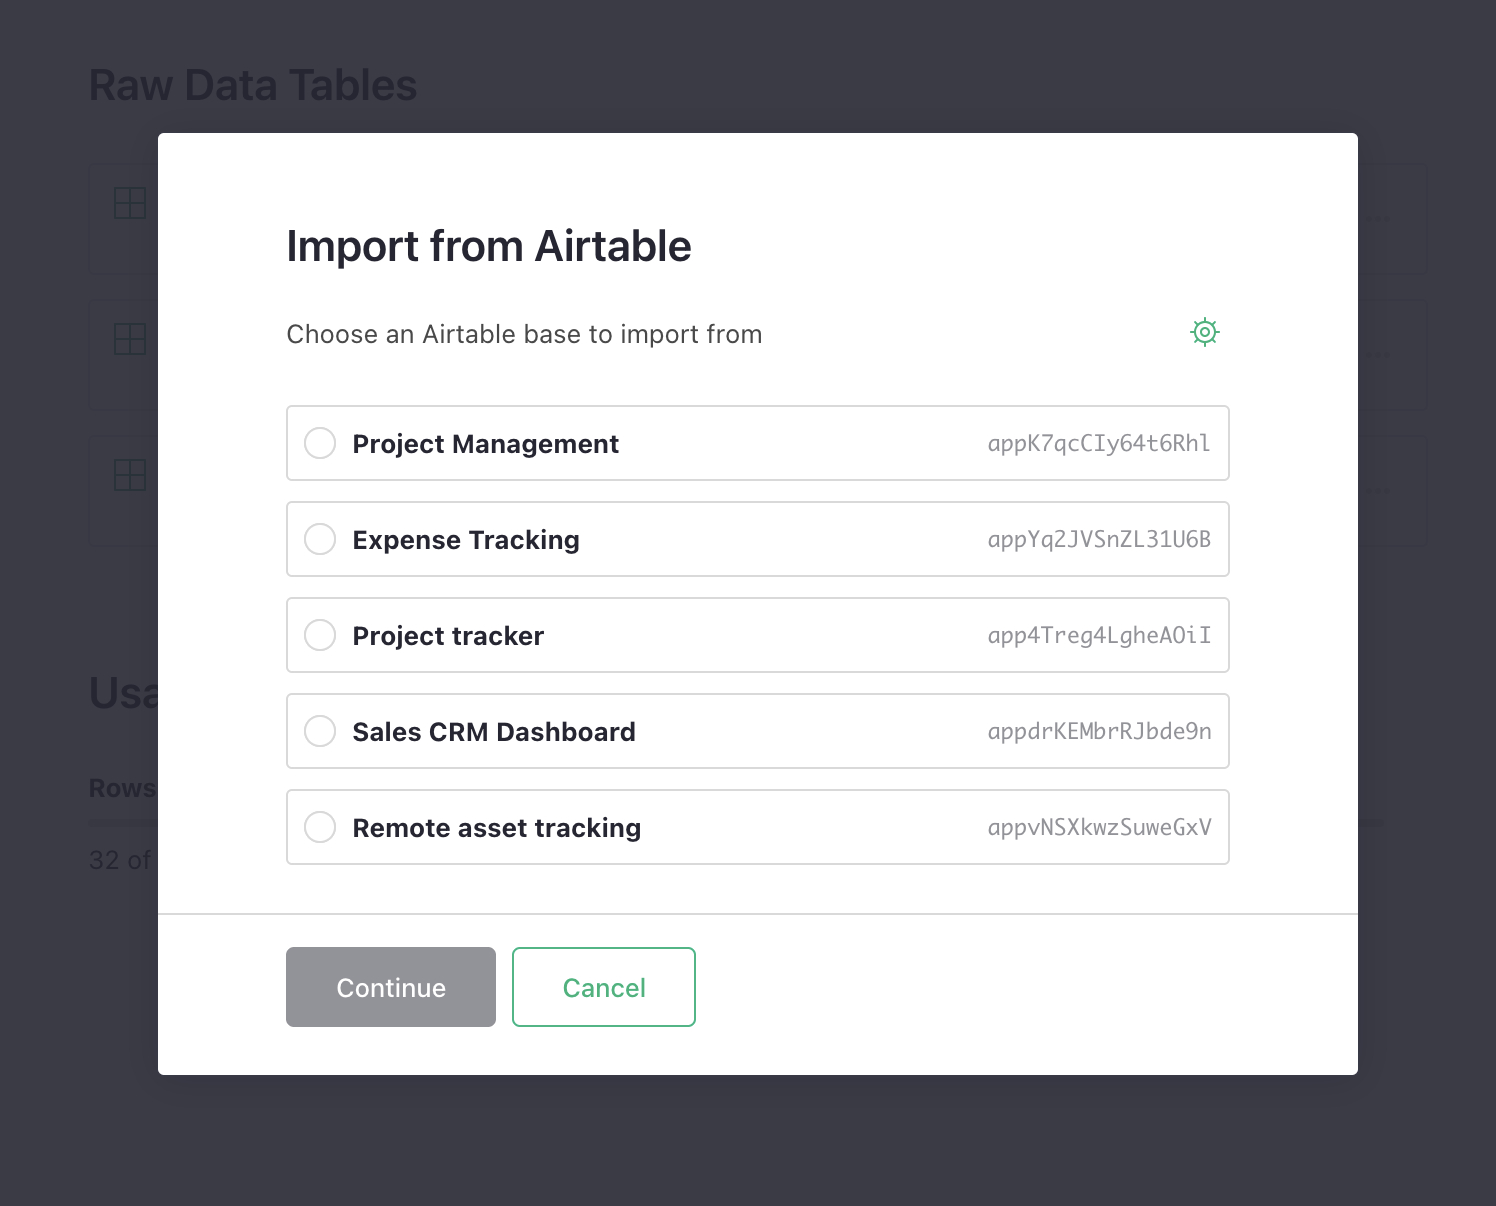
Task: Click the app ID appK7qcCIy64t6Rhl text
Action: click(1098, 443)
